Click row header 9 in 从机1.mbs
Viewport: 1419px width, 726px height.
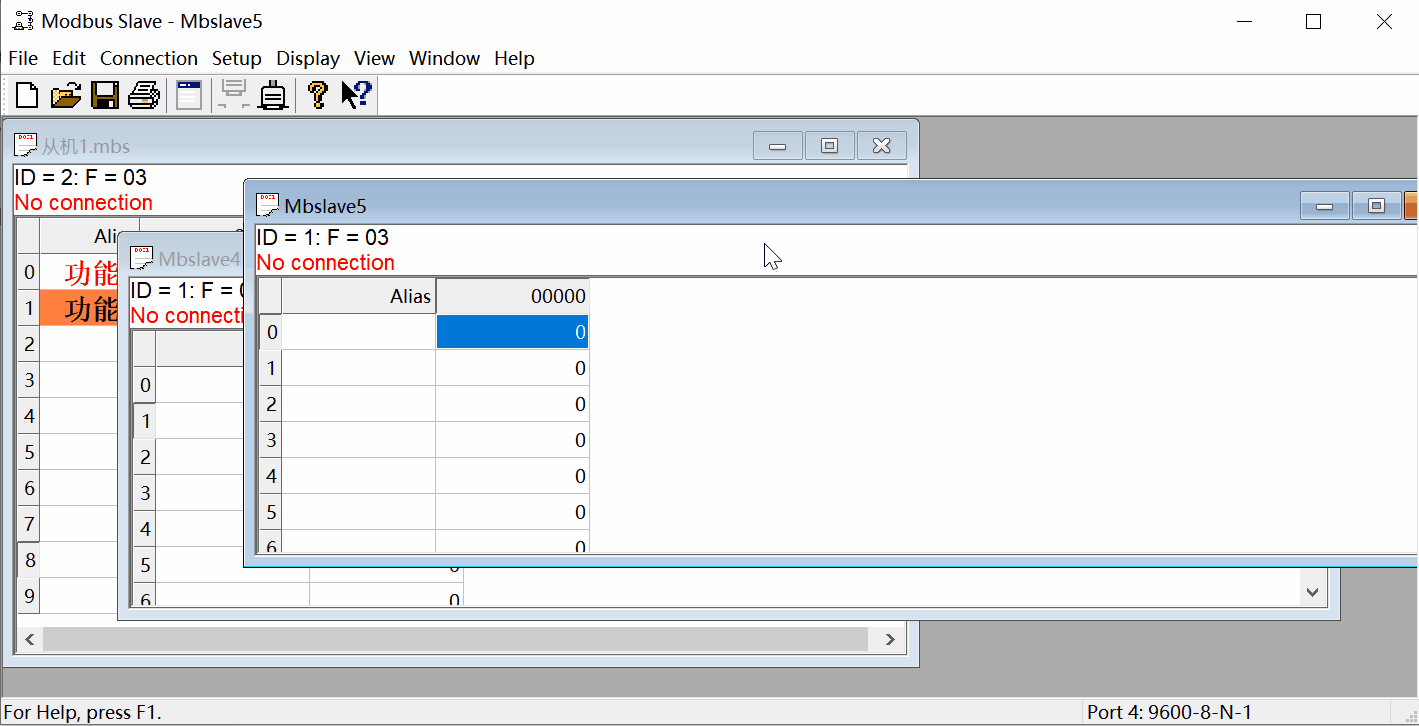click(x=29, y=596)
